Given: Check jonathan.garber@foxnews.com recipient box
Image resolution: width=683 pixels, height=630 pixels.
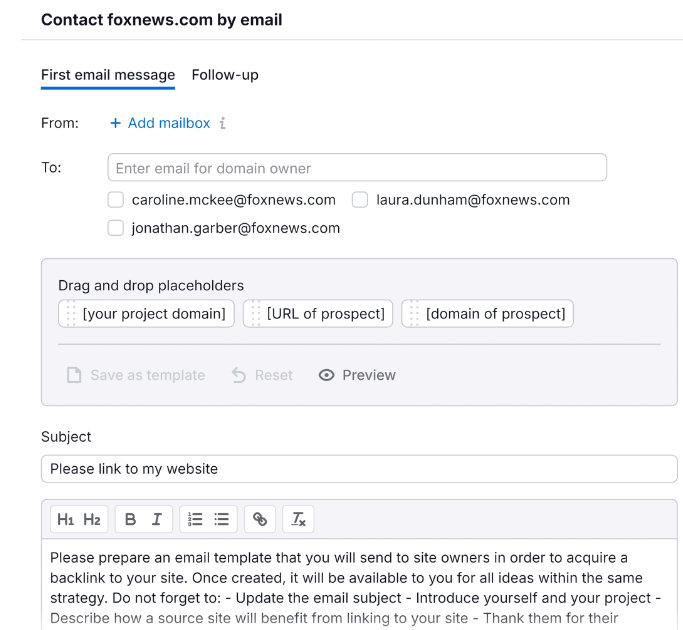Looking at the screenshot, I should [x=116, y=228].
